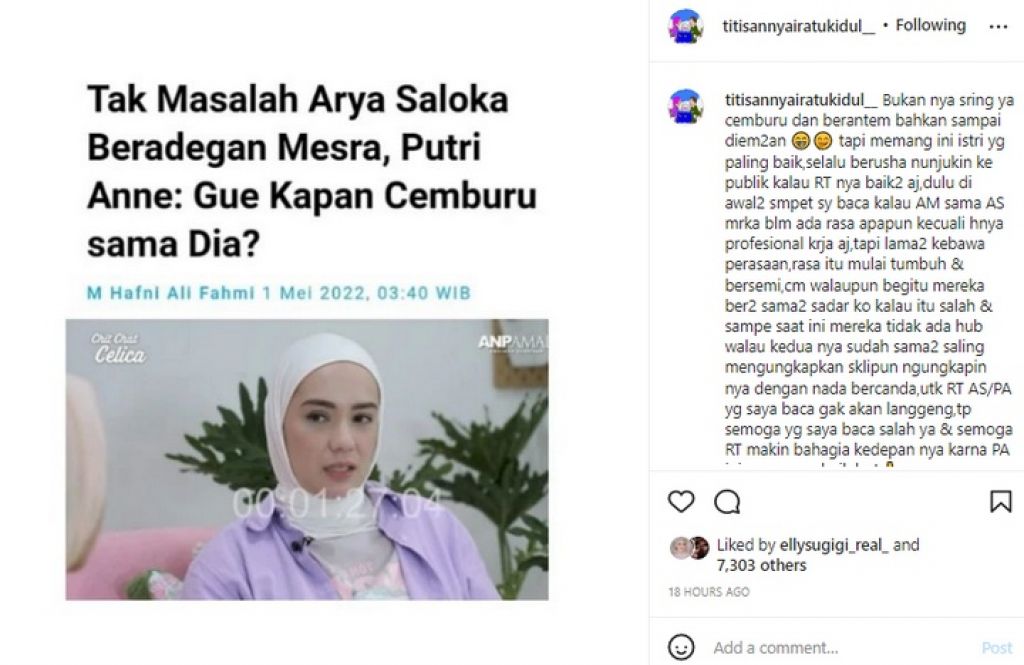Click avatar beside the caption

[685, 106]
